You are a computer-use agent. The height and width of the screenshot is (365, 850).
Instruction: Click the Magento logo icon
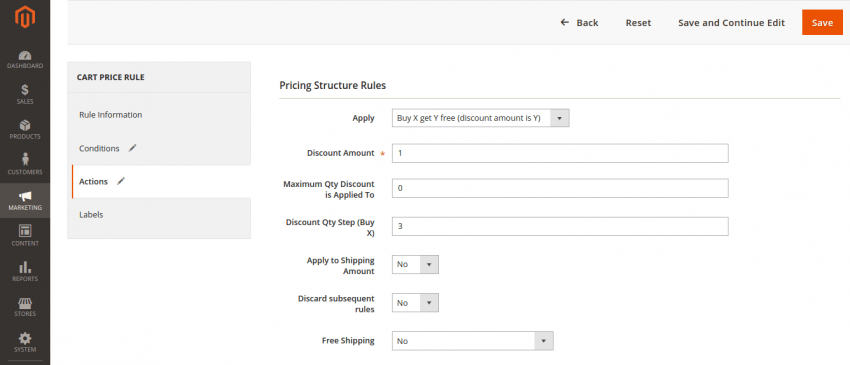click(25, 18)
